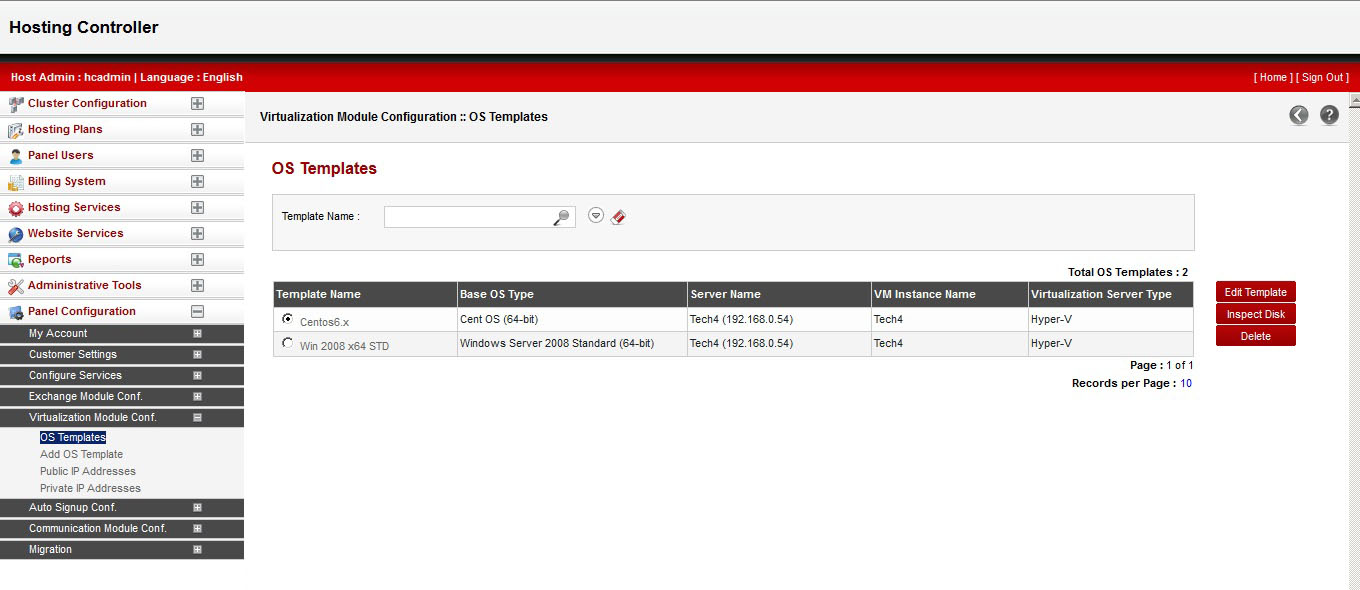This screenshot has height=590, width=1360.
Task: Open Private IP Addresses menu item
Action: coord(90,488)
